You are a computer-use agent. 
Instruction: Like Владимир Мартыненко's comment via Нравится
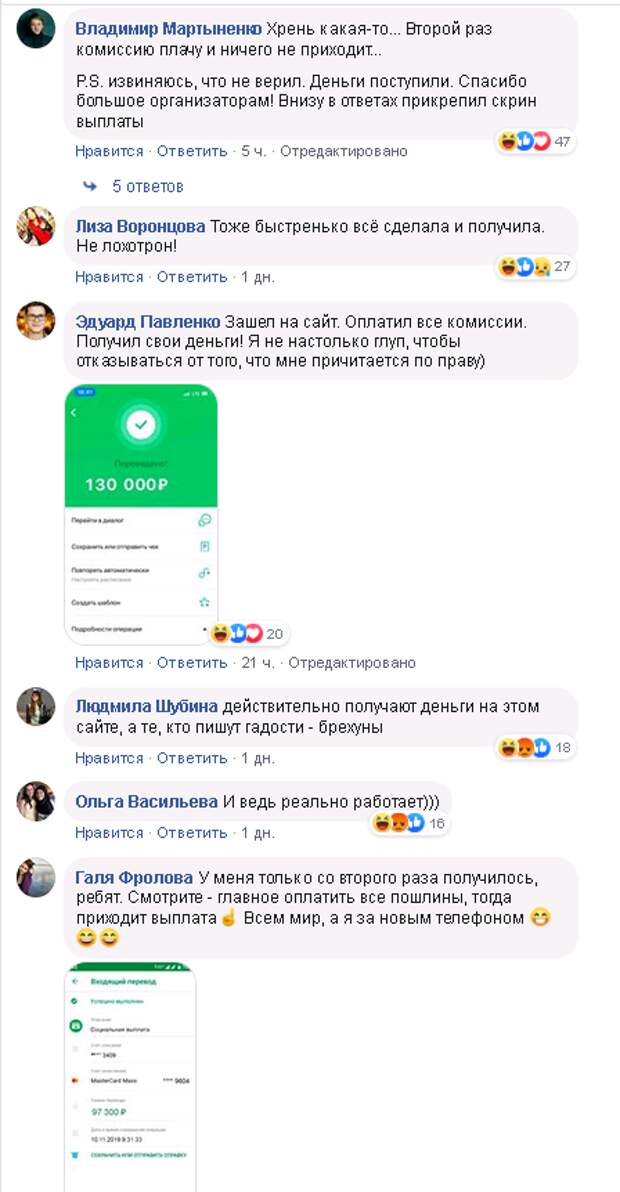click(109, 151)
